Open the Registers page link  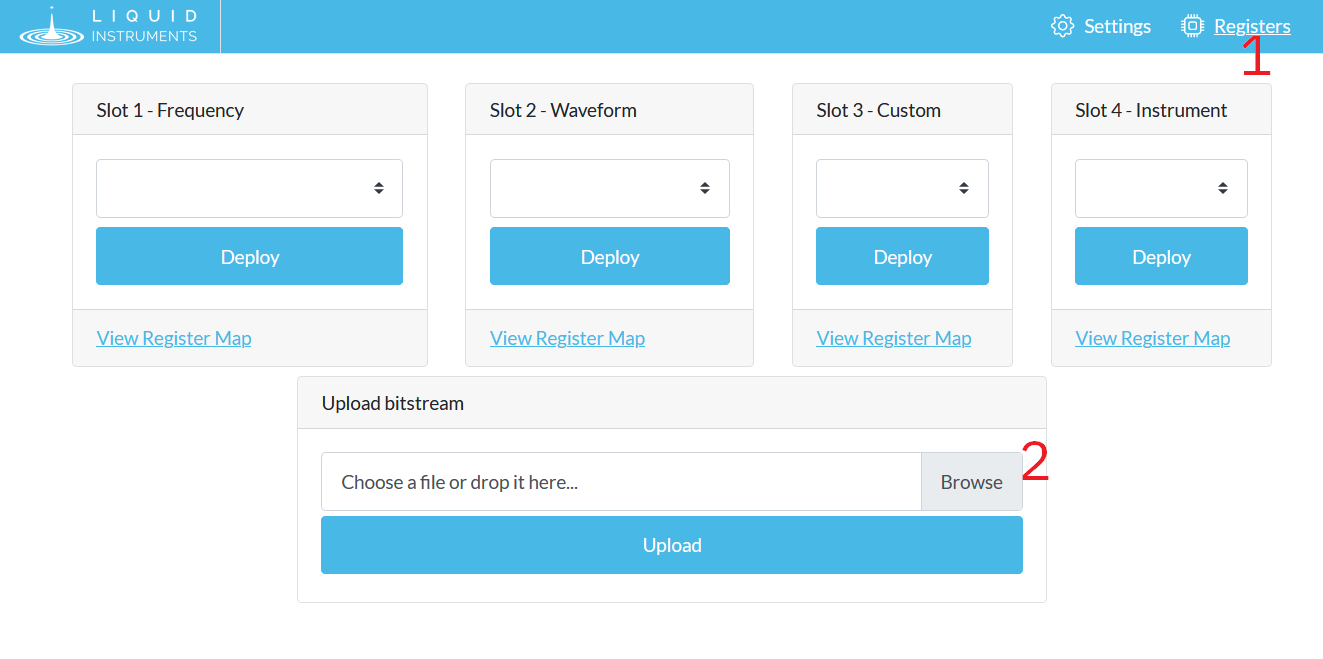click(x=1251, y=27)
